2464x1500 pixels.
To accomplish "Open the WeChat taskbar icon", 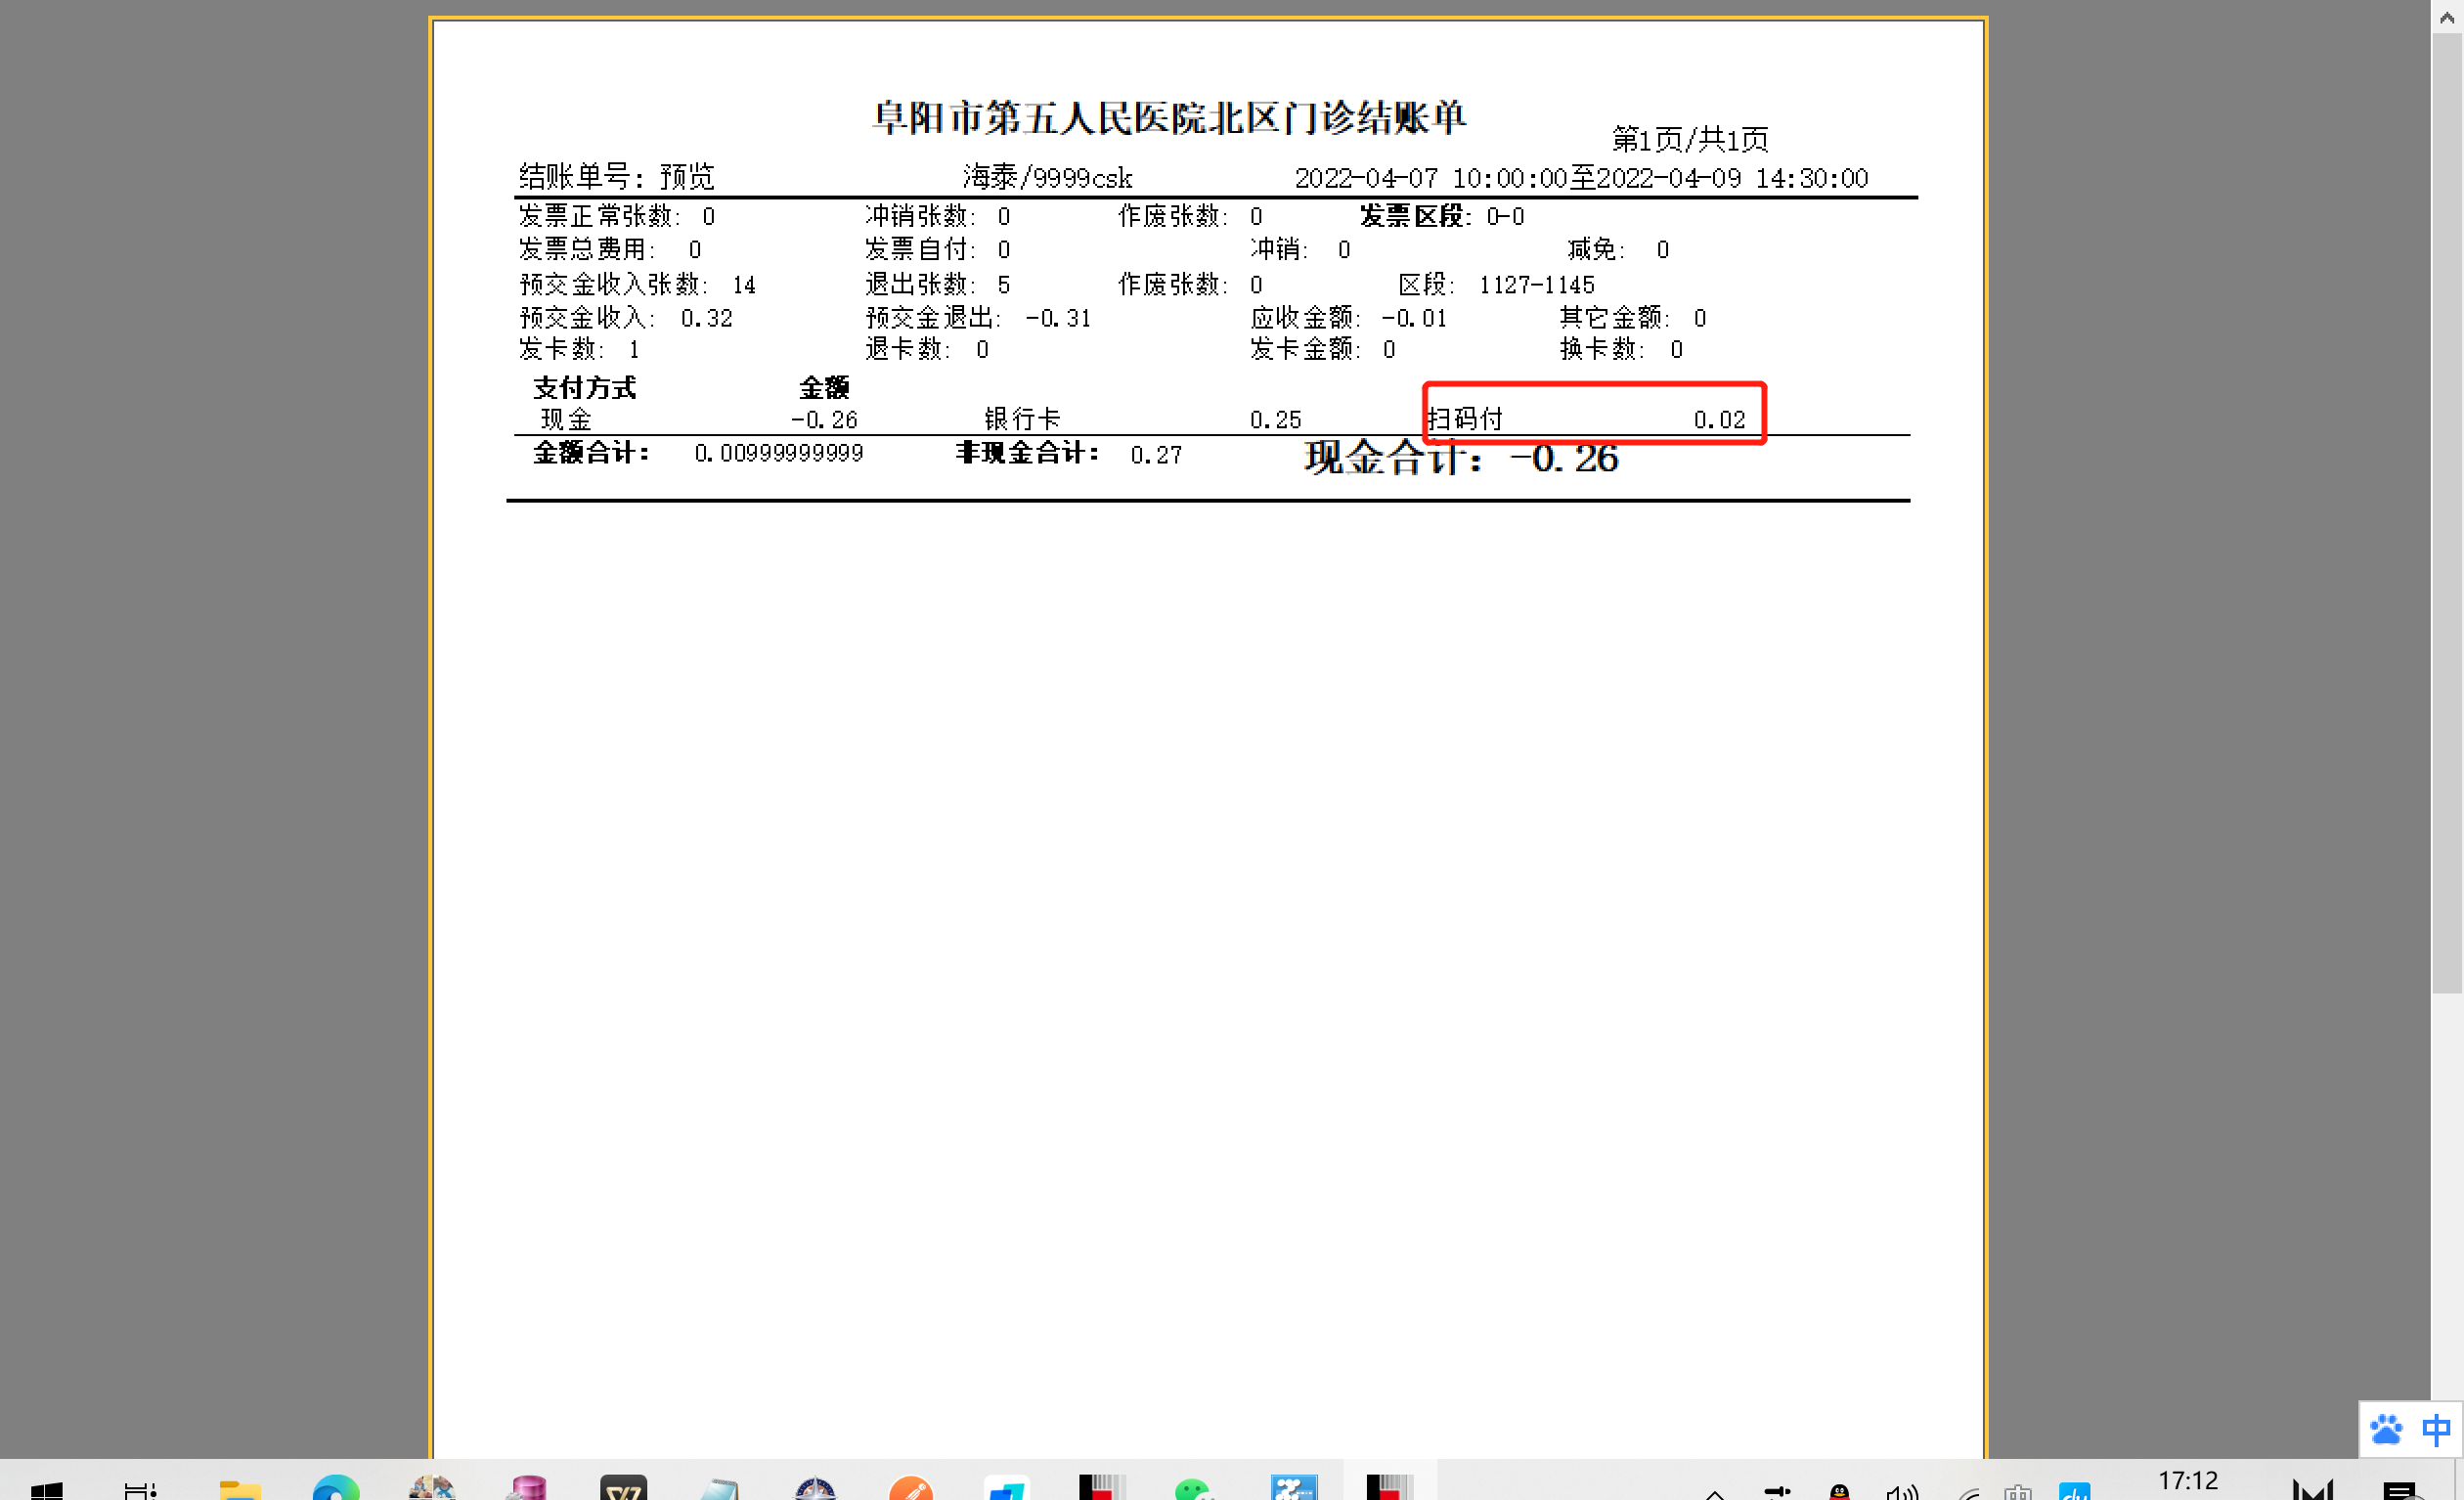I will (x=1191, y=1490).
